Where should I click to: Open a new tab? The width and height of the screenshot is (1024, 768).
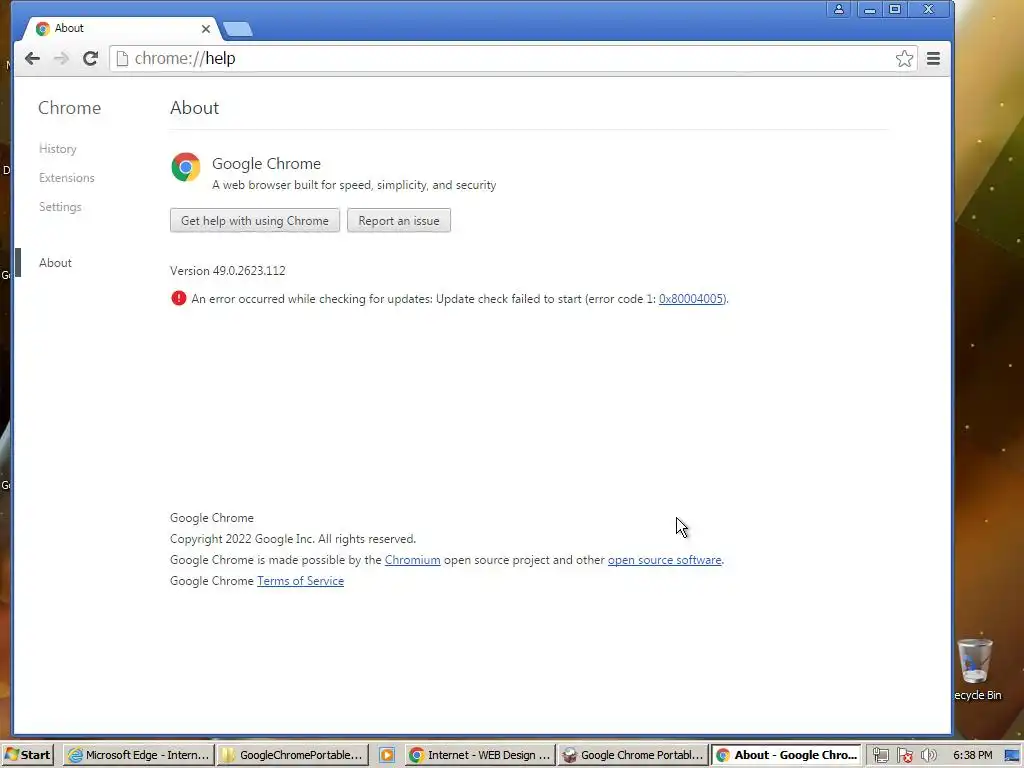click(238, 29)
